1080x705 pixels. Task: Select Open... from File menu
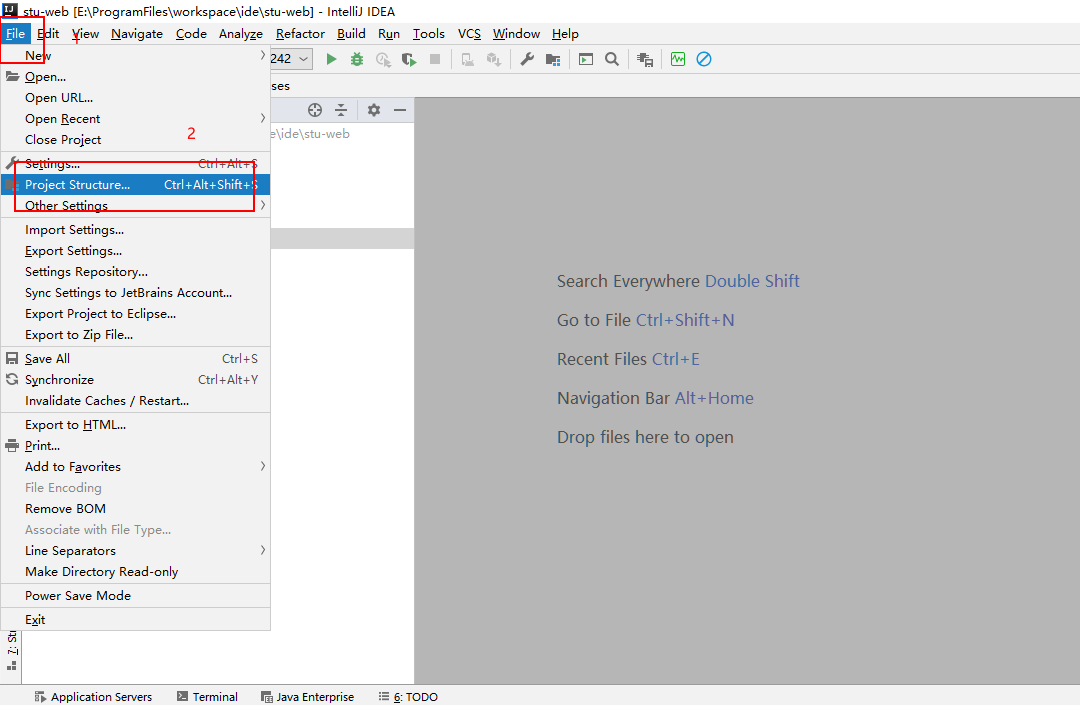135,76
